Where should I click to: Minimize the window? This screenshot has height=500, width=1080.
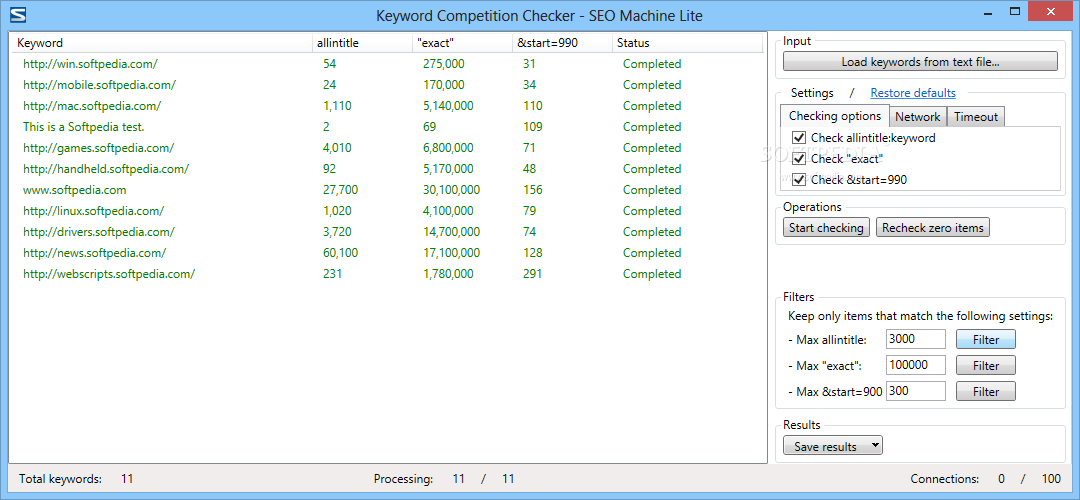tap(988, 12)
